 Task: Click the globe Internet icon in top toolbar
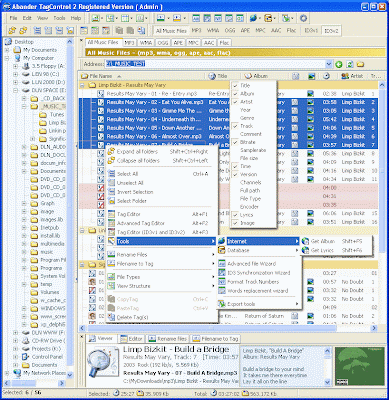point(253,18)
